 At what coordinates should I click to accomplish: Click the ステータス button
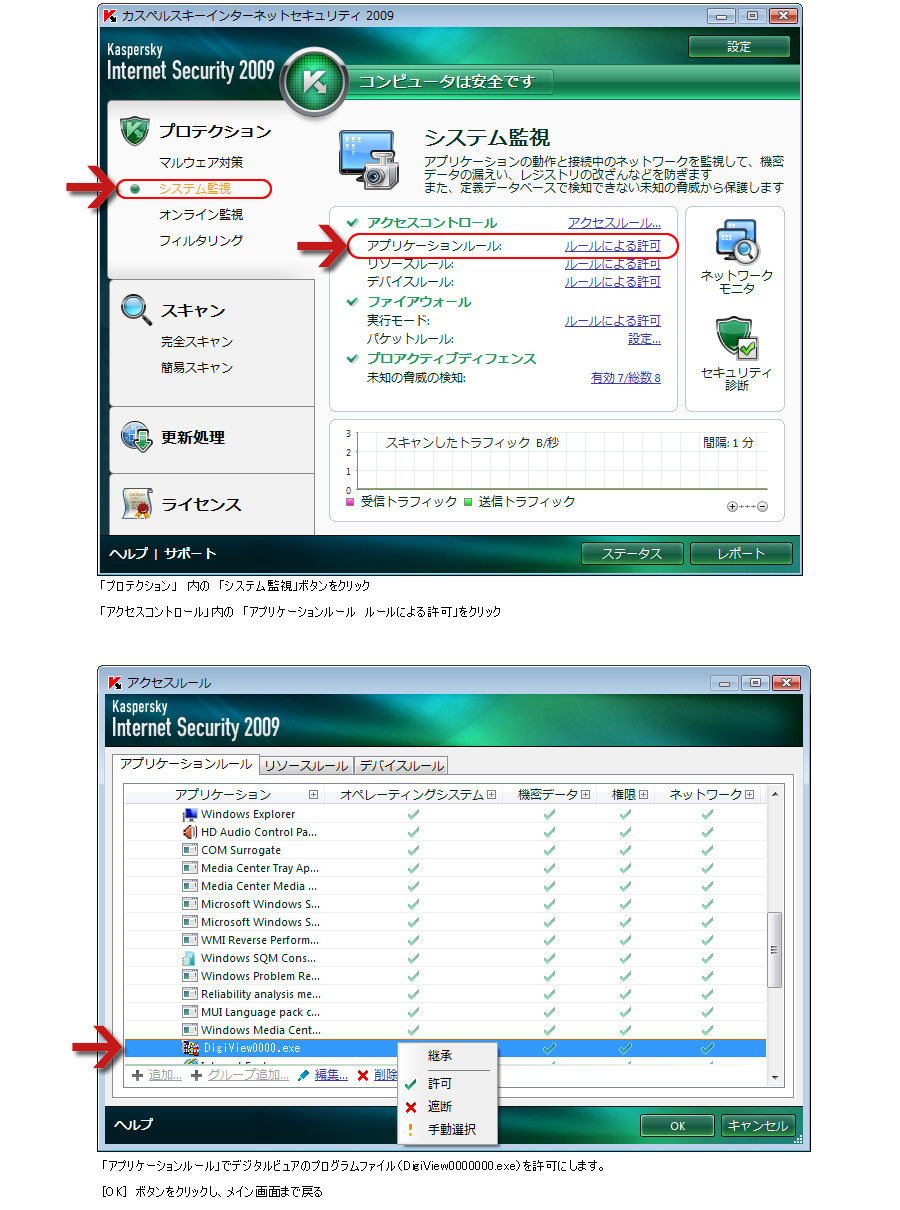pos(632,553)
